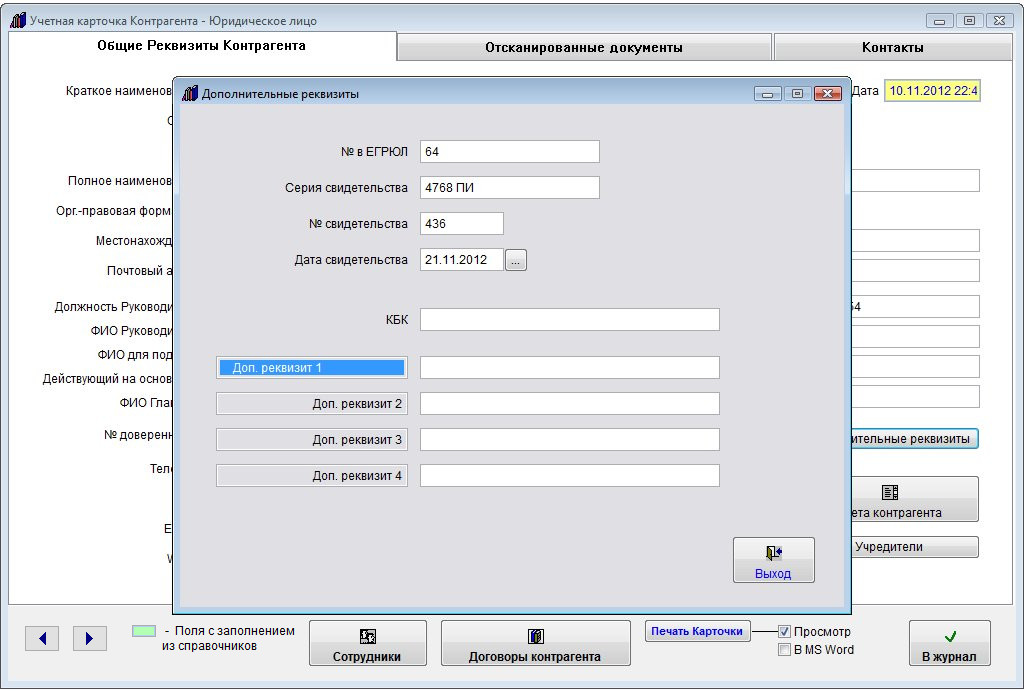Viewport: 1026px width, 691px height.
Task: Click the Доп. реквизит 3 value field
Action: pos(570,440)
